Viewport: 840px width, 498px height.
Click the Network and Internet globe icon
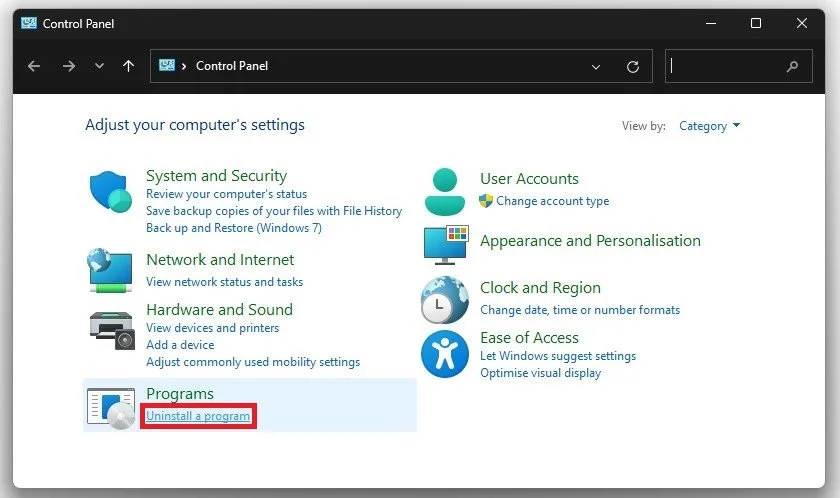tap(110, 270)
